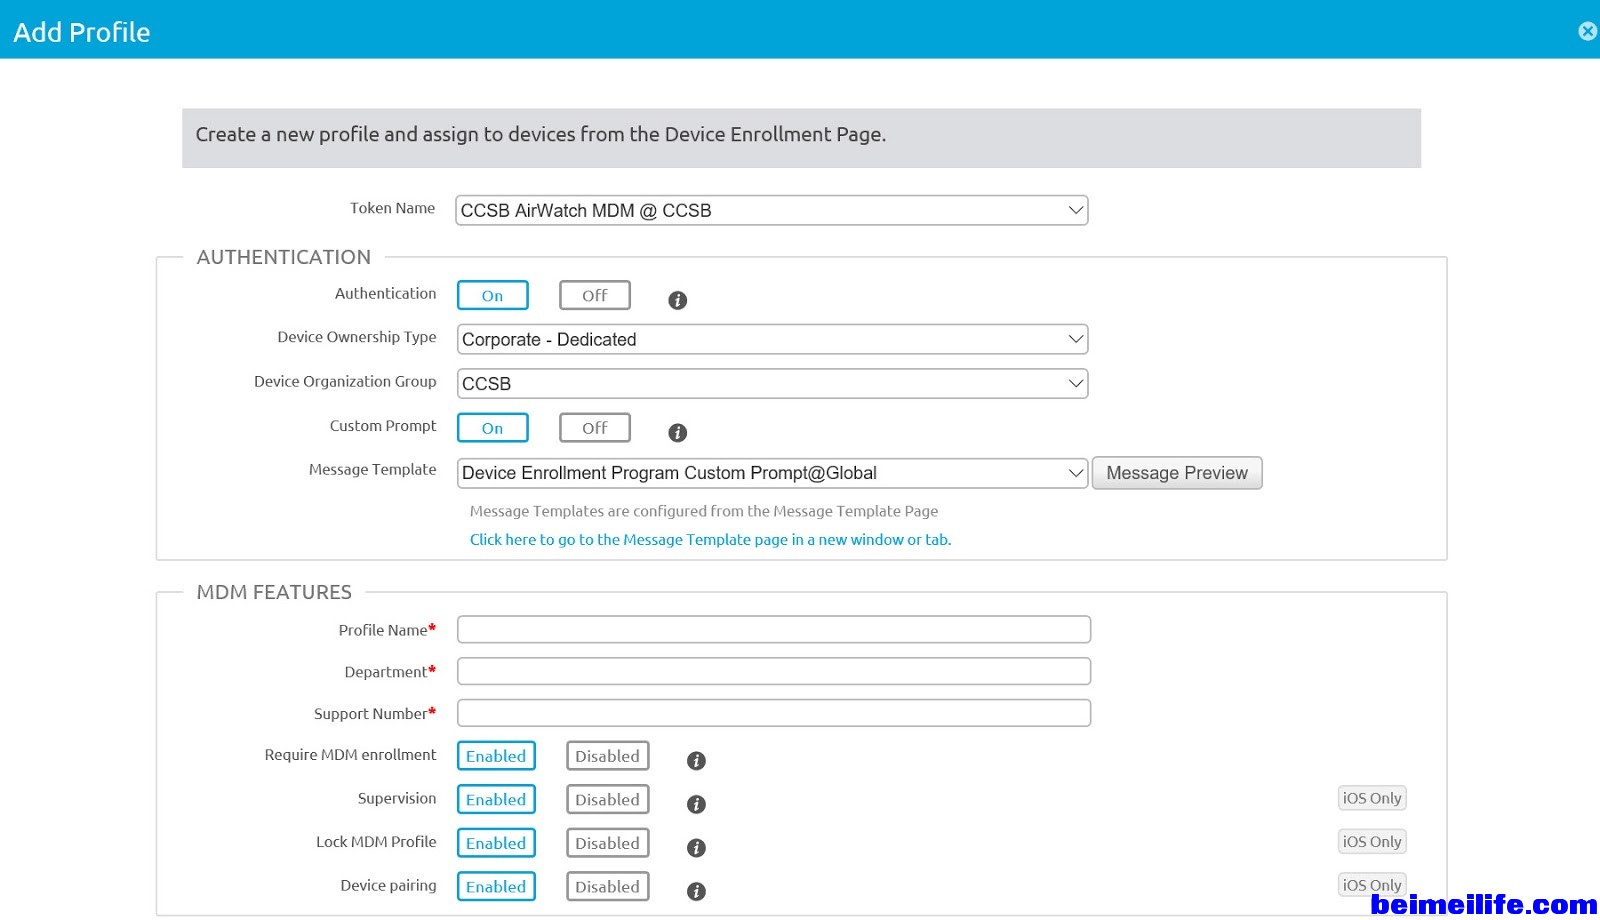Screen dimensions: 1600x920
Task: Click the Message Preview button
Action: 1176,473
